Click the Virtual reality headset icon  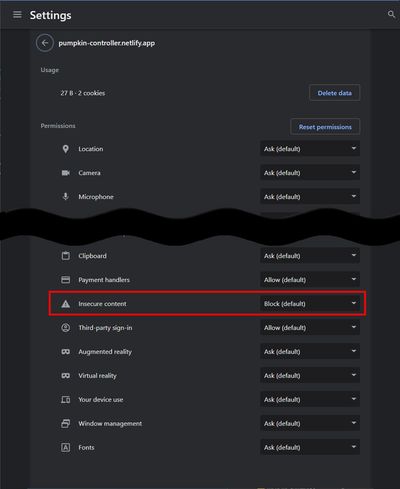coord(66,376)
